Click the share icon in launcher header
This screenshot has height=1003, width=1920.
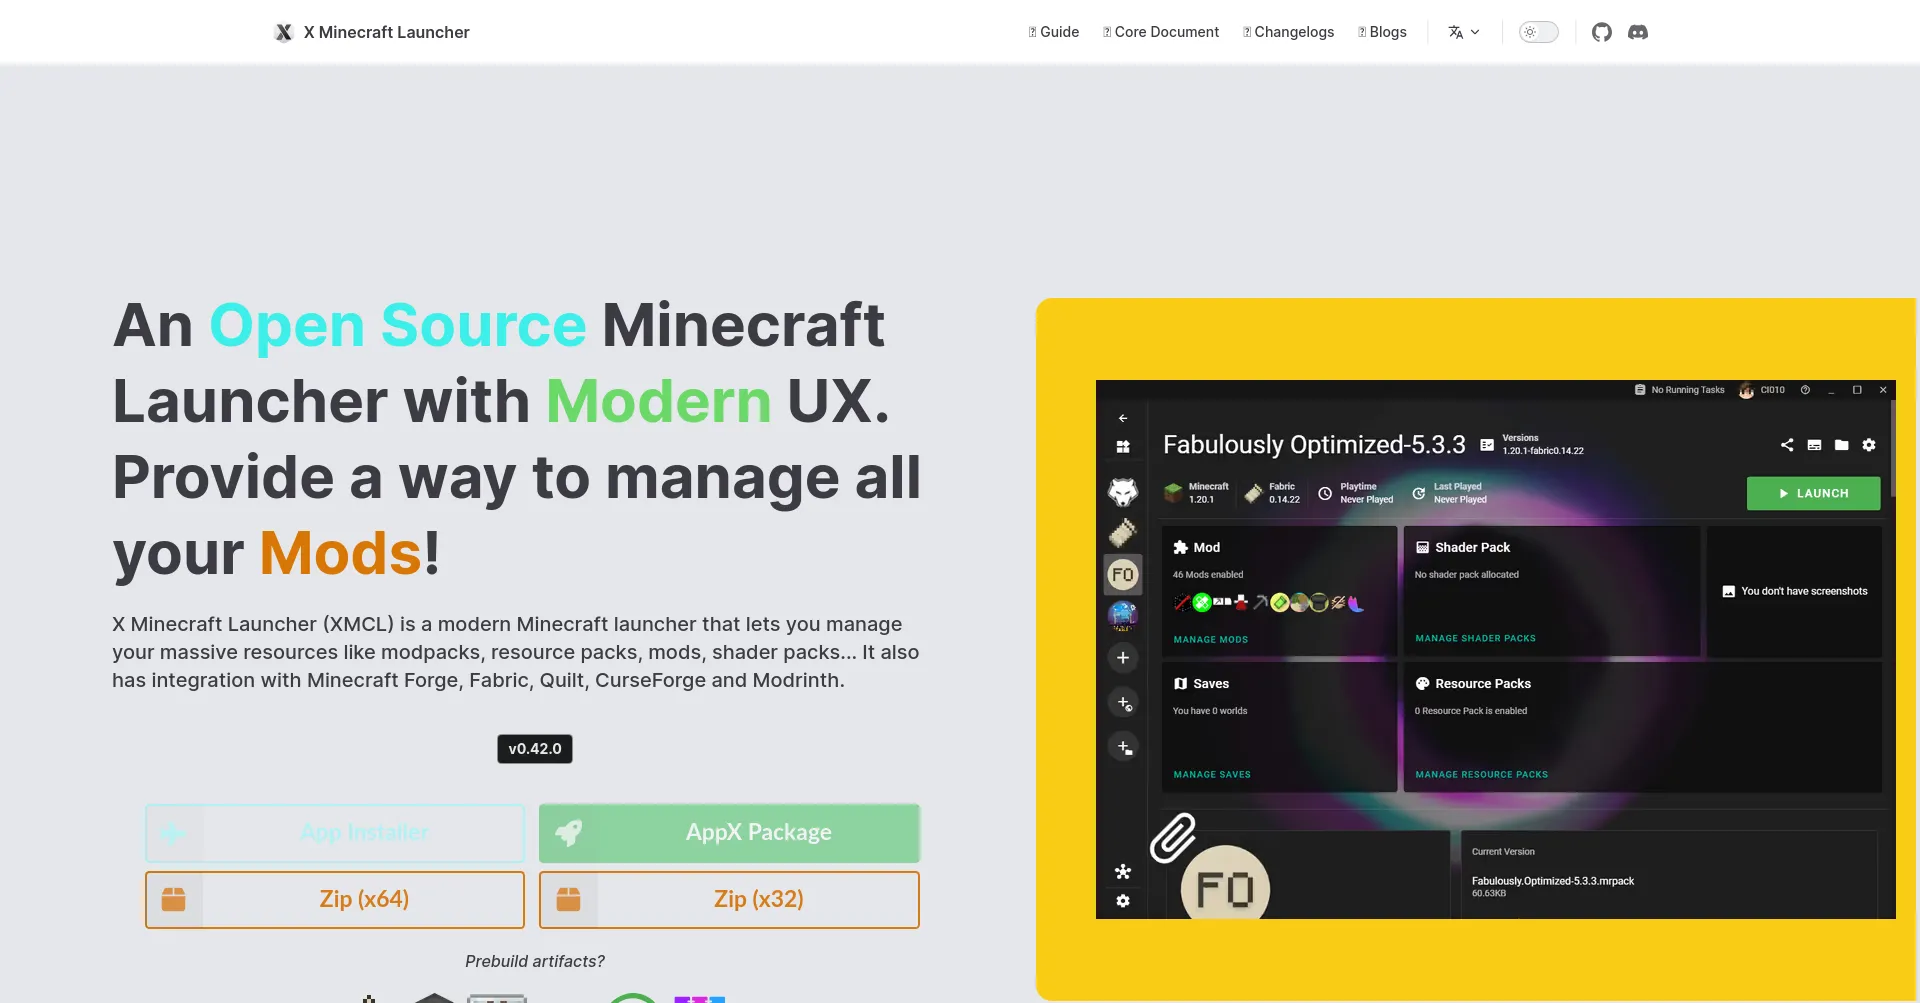(x=1787, y=445)
